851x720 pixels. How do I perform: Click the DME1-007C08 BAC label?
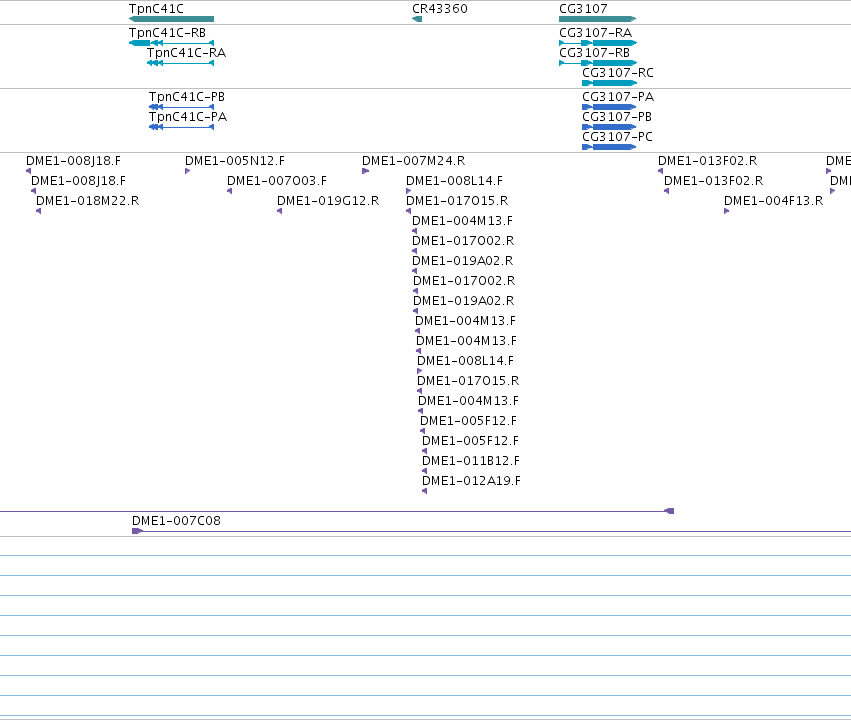click(x=176, y=521)
